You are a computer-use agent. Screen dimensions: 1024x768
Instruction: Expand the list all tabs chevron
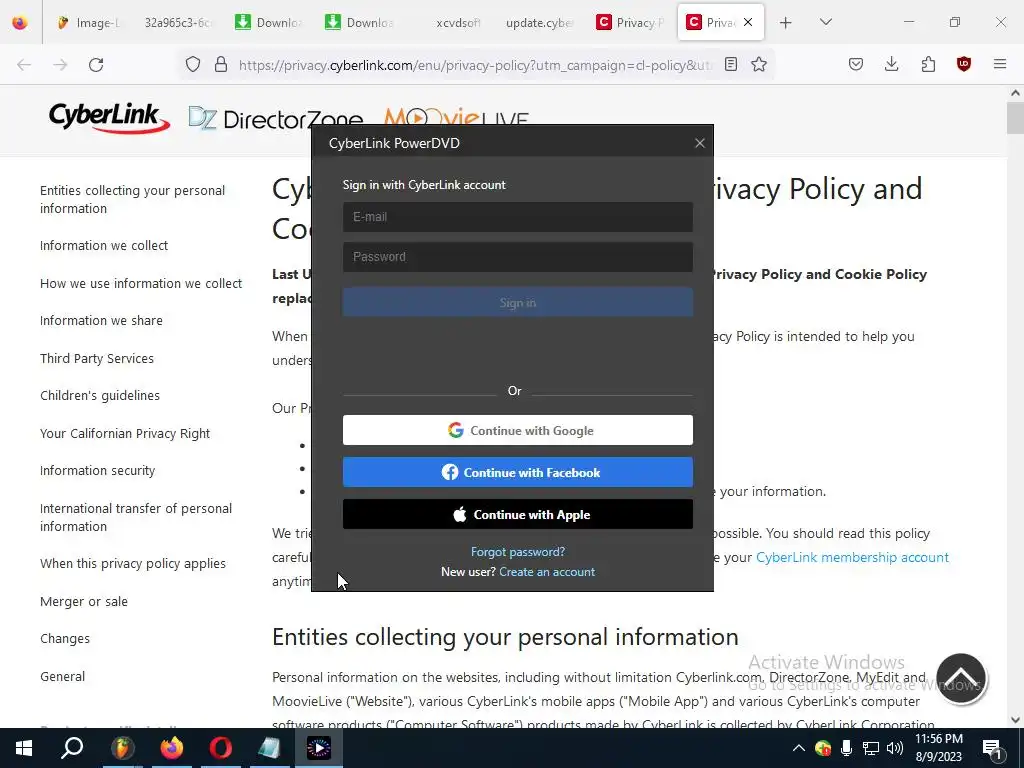826,22
